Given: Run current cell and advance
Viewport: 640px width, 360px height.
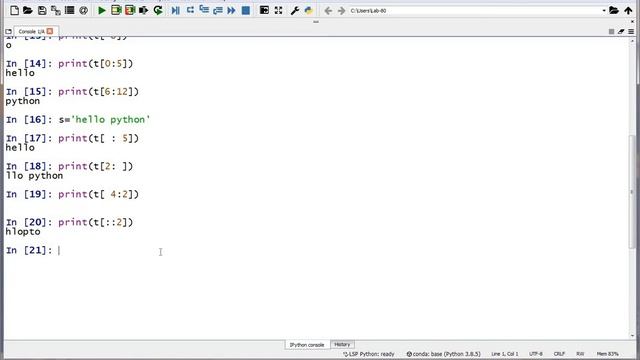Looking at the screenshot, I should click(130, 11).
